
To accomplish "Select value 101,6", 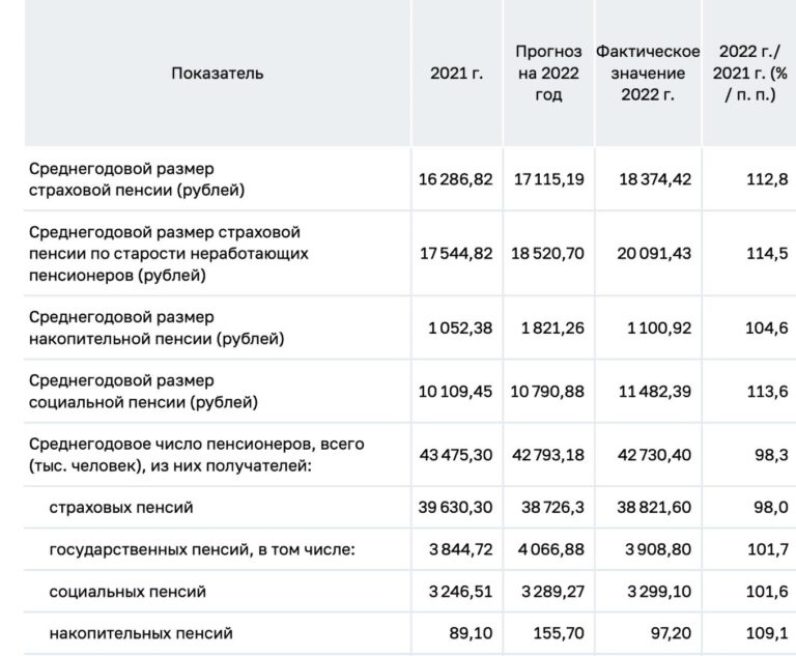I will tap(768, 592).
